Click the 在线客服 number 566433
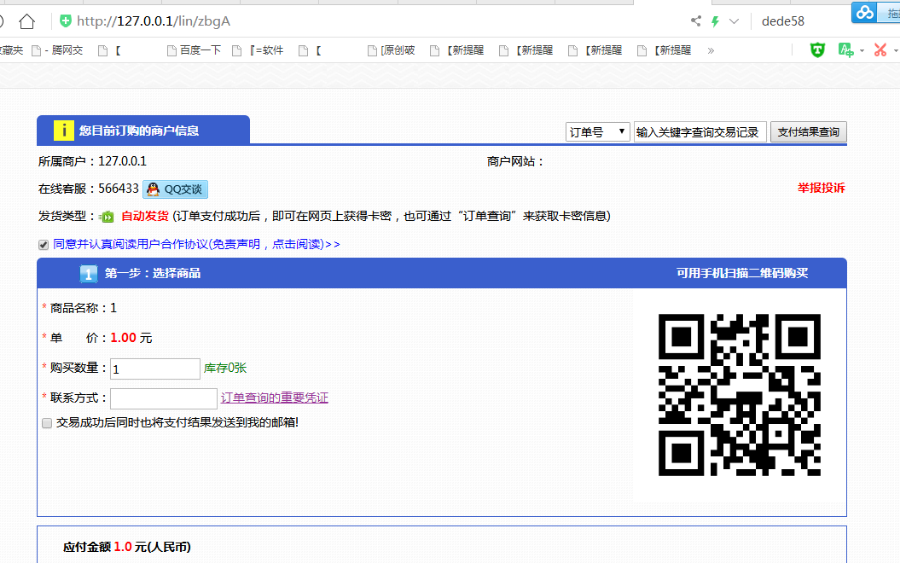The width and height of the screenshot is (900, 563). click(118, 189)
